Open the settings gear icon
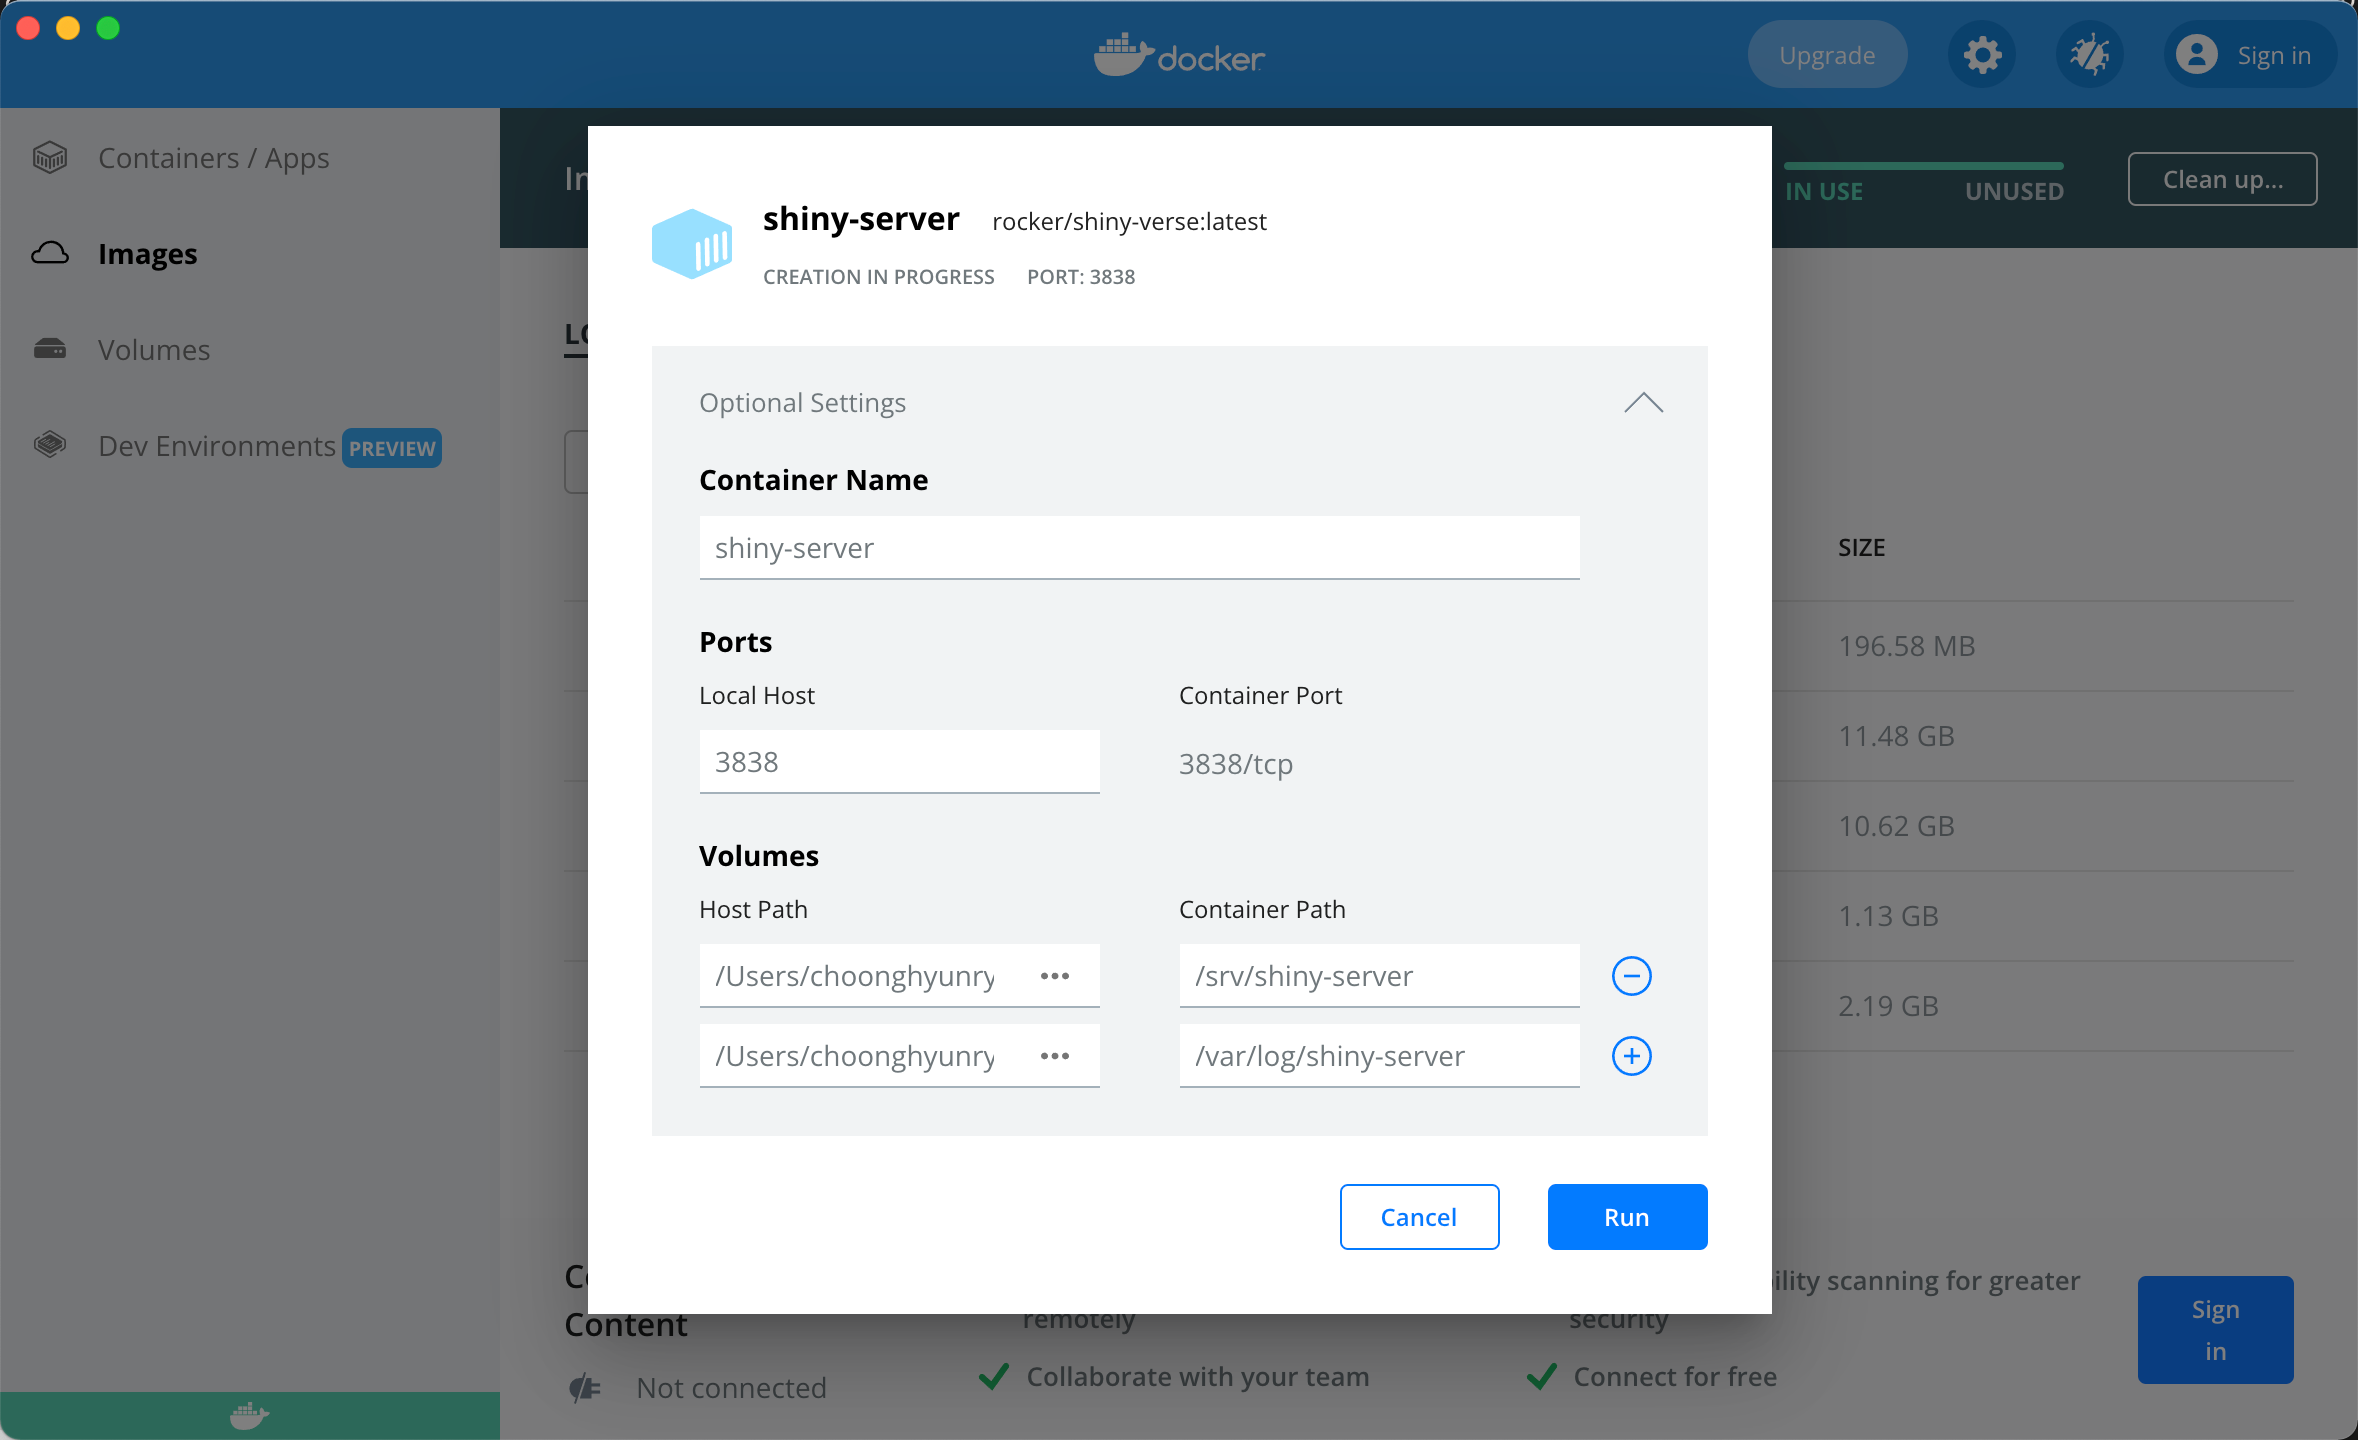This screenshot has height=1440, width=2358. tap(1982, 55)
